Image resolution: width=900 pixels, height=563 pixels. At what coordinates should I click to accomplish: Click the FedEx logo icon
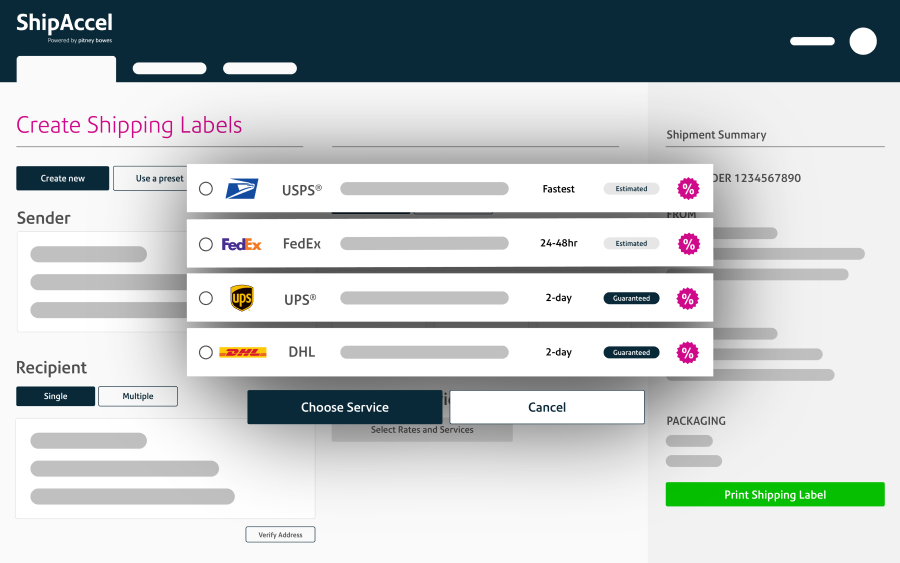tap(241, 244)
